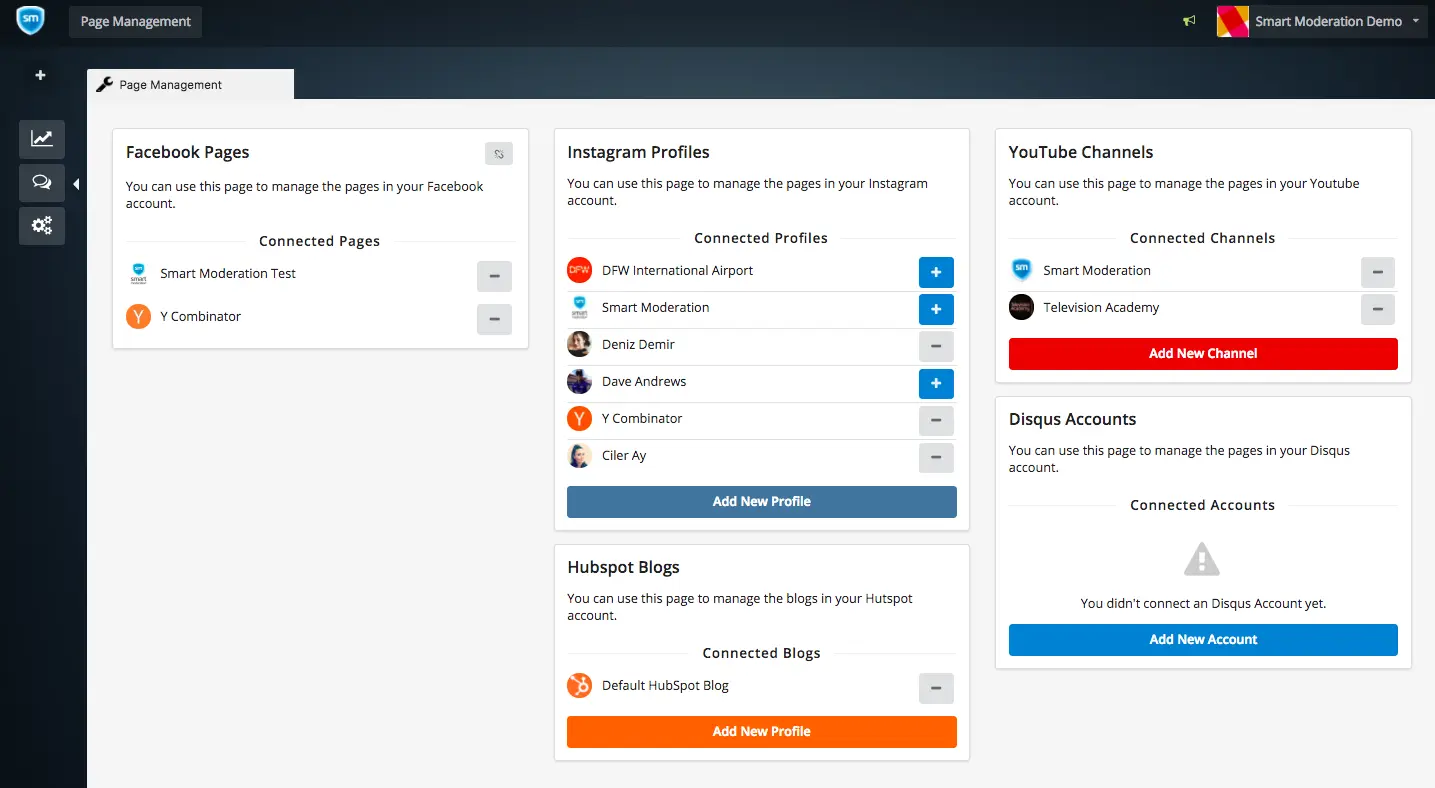Click the megaphone announcements icon

pos(1189,21)
